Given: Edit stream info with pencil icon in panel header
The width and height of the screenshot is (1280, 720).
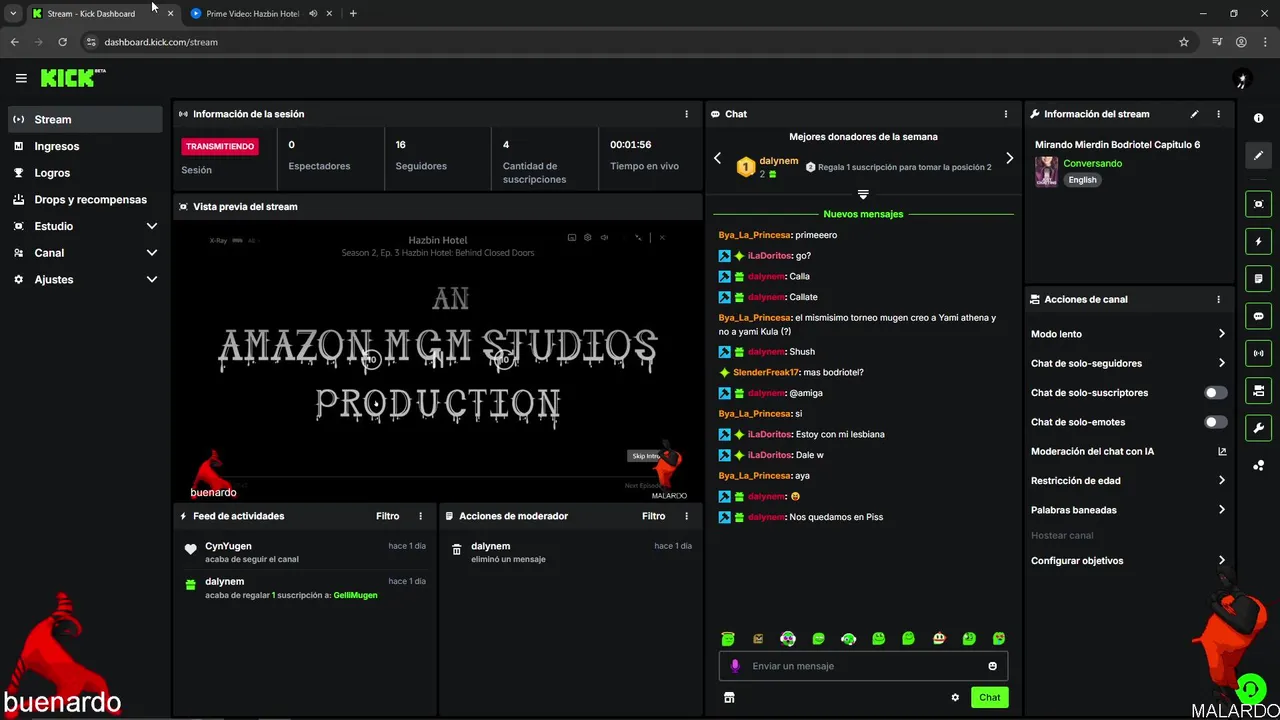Looking at the screenshot, I should 1194,114.
